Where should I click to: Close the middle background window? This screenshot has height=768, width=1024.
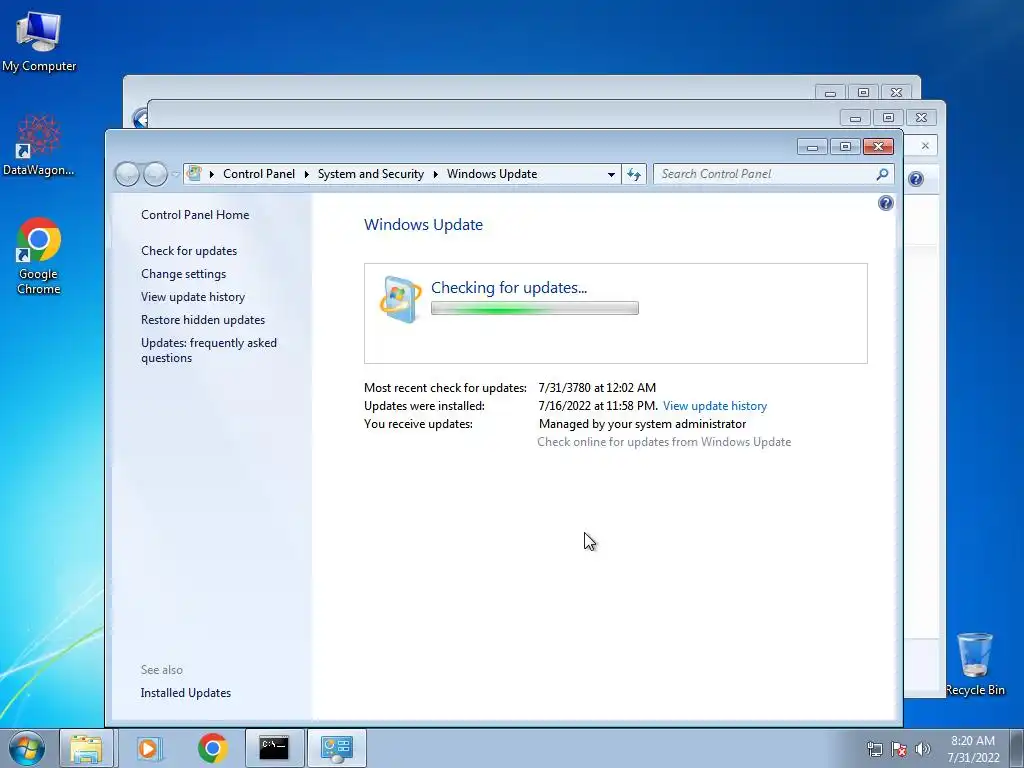click(x=921, y=118)
